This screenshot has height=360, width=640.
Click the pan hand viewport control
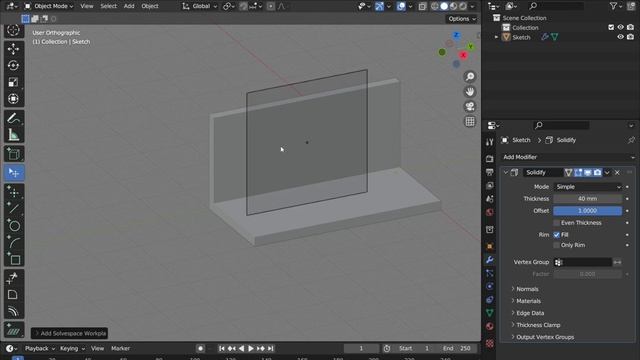[470, 91]
